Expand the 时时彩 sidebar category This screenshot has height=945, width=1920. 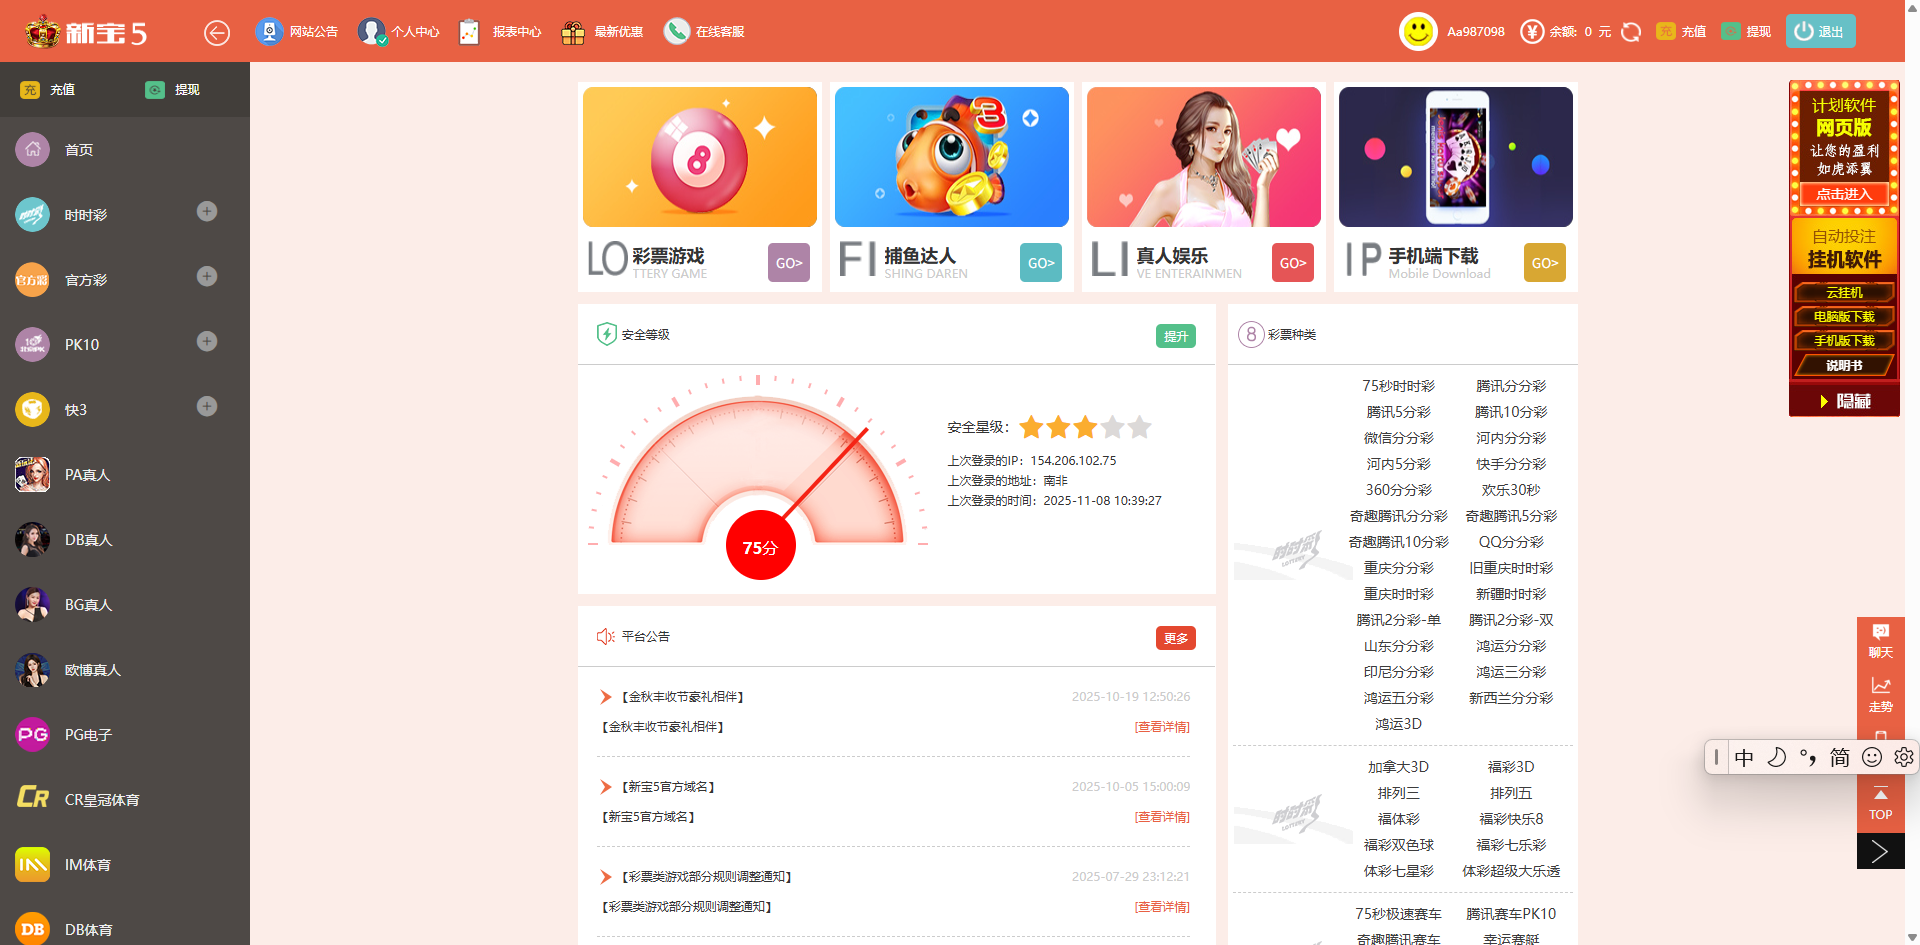coord(207,212)
